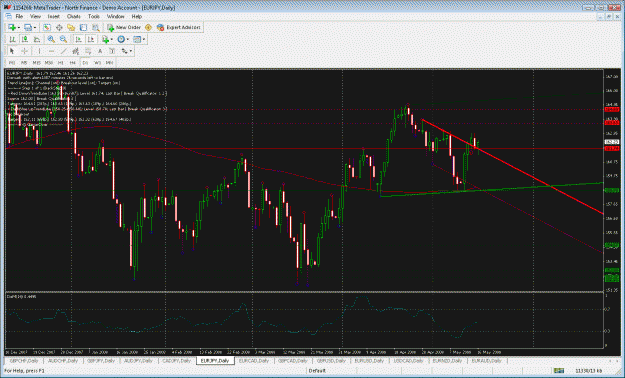
Task: Open the Navigator panel via folder-star icon
Action: point(71,27)
